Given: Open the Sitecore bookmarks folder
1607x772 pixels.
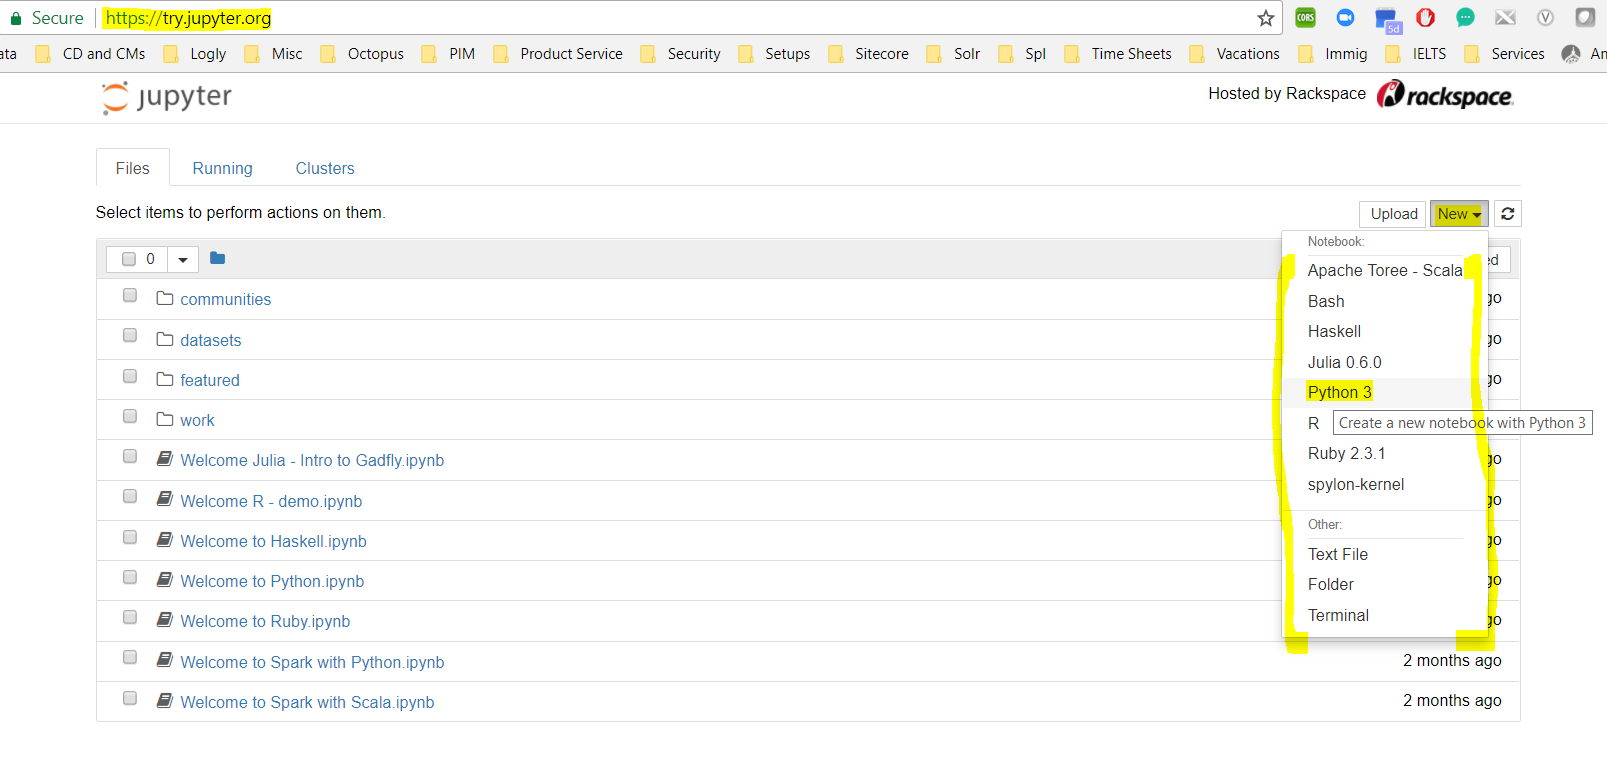Looking at the screenshot, I should (869, 54).
